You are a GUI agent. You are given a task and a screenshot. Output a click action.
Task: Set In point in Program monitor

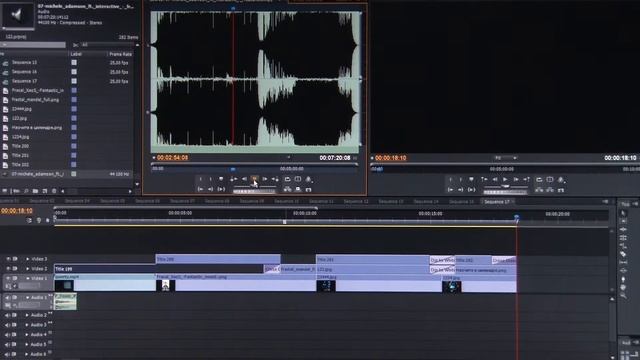click(x=451, y=179)
